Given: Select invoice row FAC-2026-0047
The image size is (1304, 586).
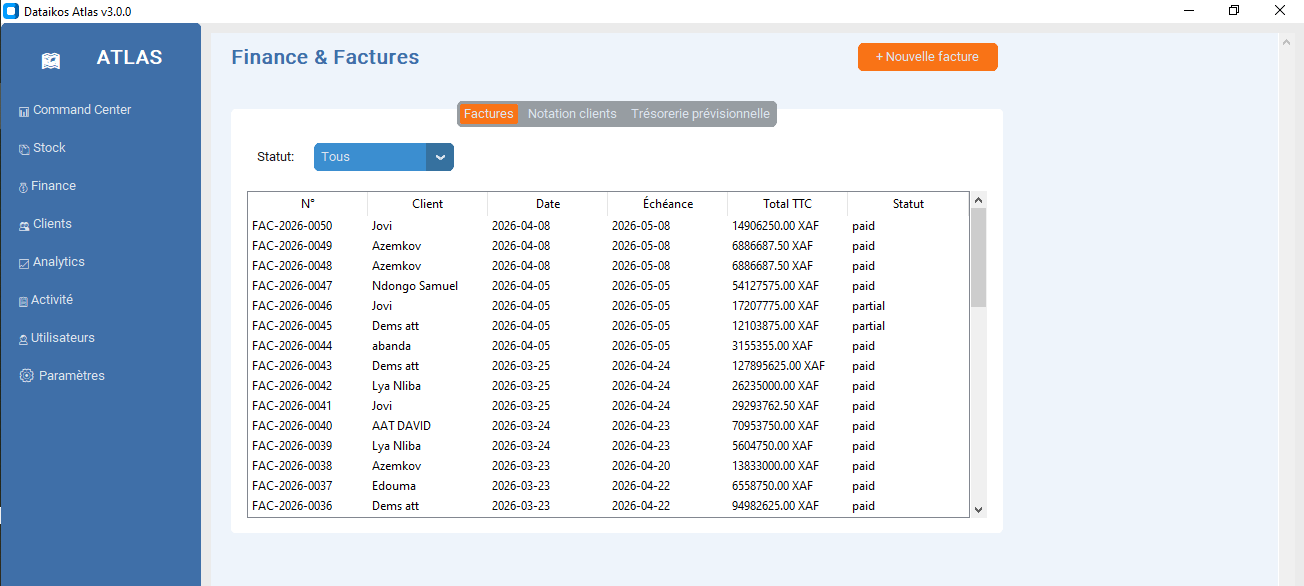Looking at the screenshot, I should click(x=608, y=286).
